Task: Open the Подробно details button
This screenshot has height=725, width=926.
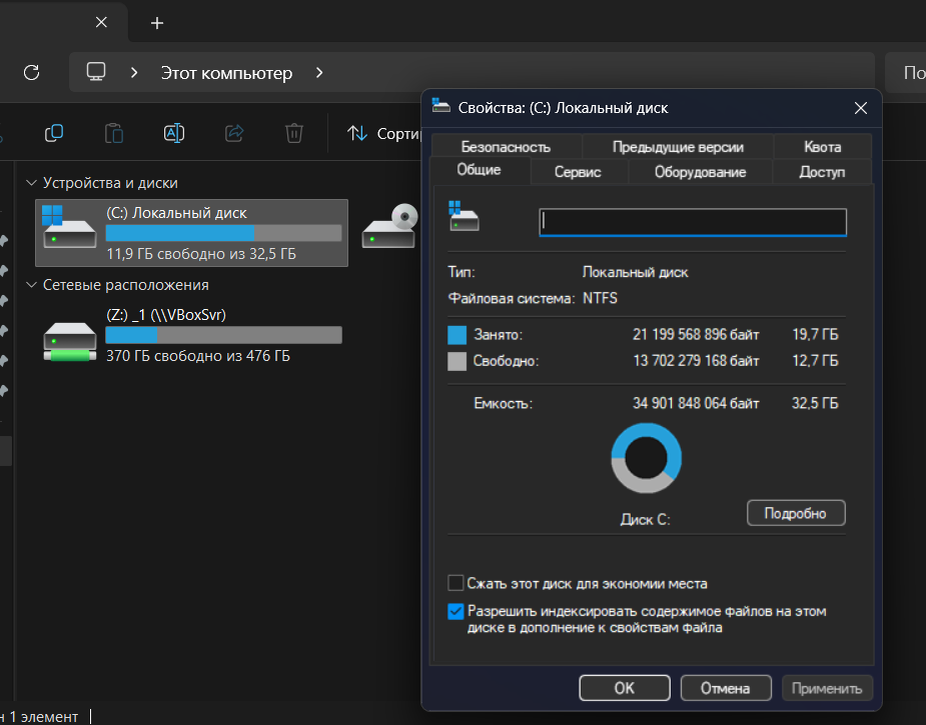Action: pos(795,513)
